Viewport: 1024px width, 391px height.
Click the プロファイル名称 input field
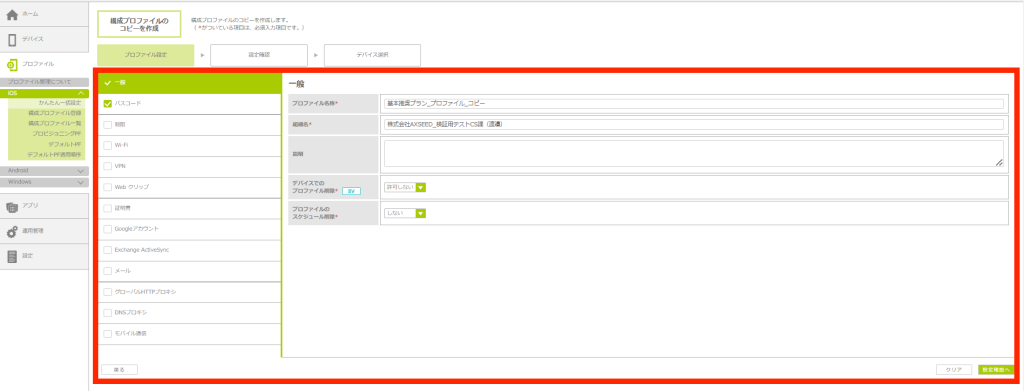click(x=694, y=104)
